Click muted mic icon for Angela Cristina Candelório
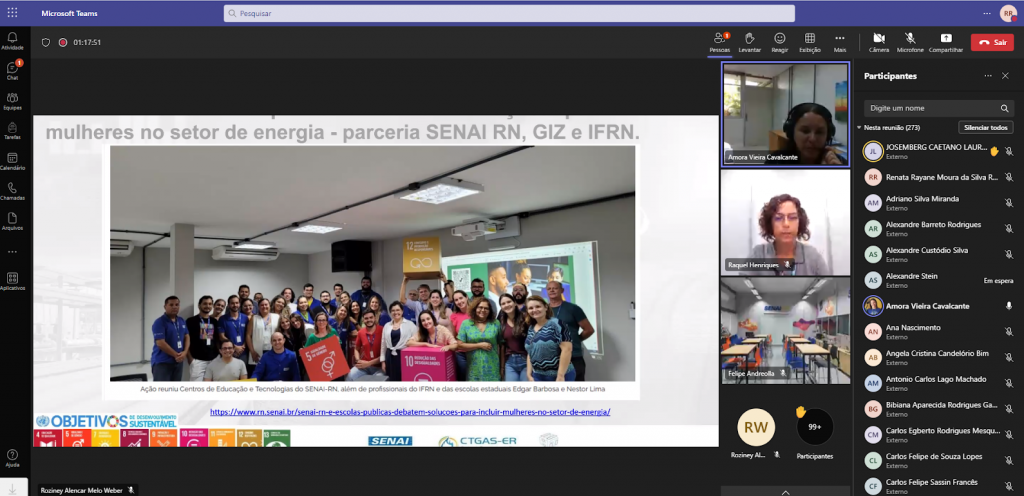Image resolution: width=1024 pixels, height=496 pixels. point(1008,358)
